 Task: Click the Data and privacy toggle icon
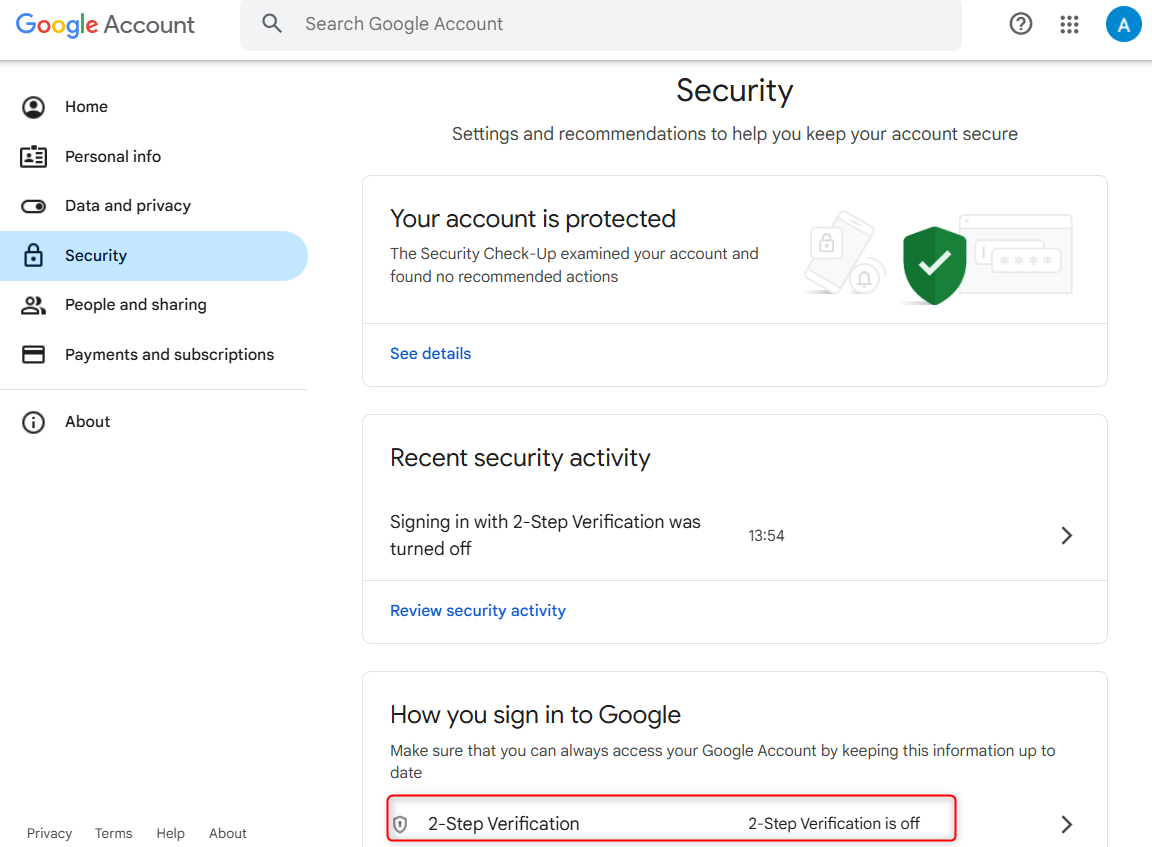(34, 206)
